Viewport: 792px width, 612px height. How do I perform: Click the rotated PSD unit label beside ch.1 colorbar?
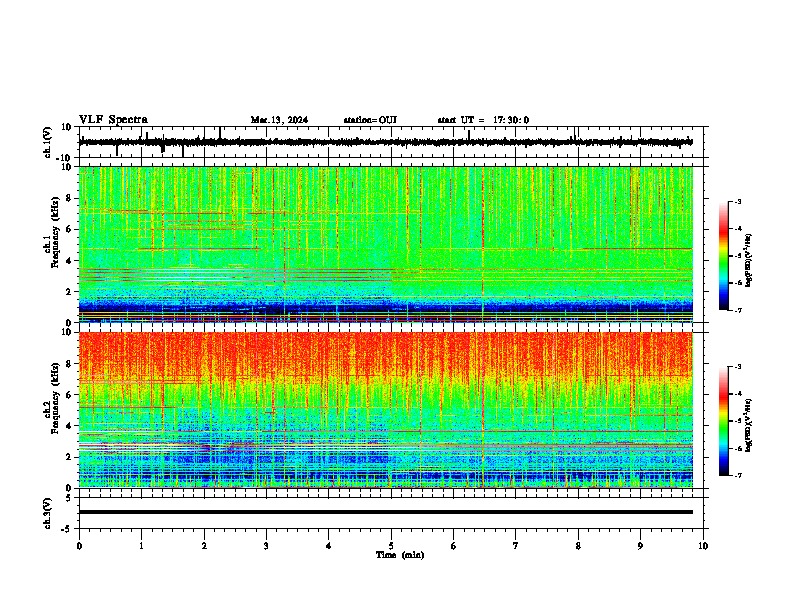click(x=749, y=261)
